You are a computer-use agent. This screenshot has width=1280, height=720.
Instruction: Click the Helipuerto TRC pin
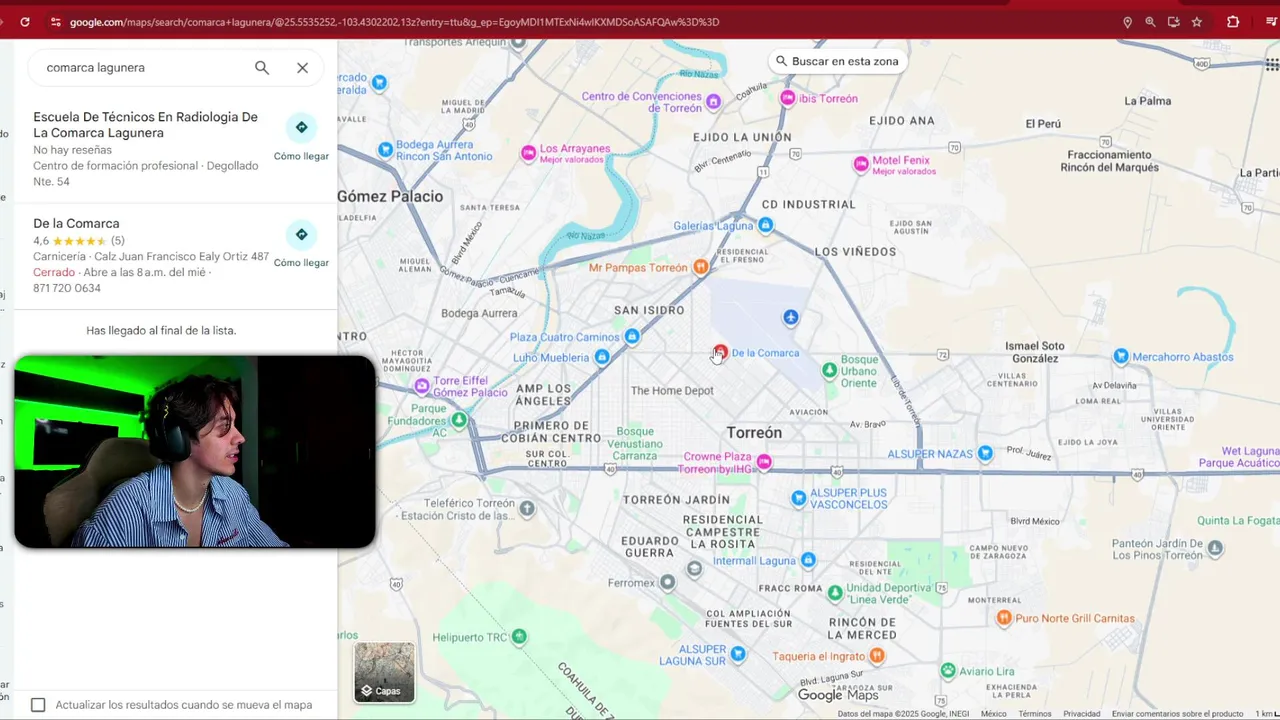click(x=519, y=636)
